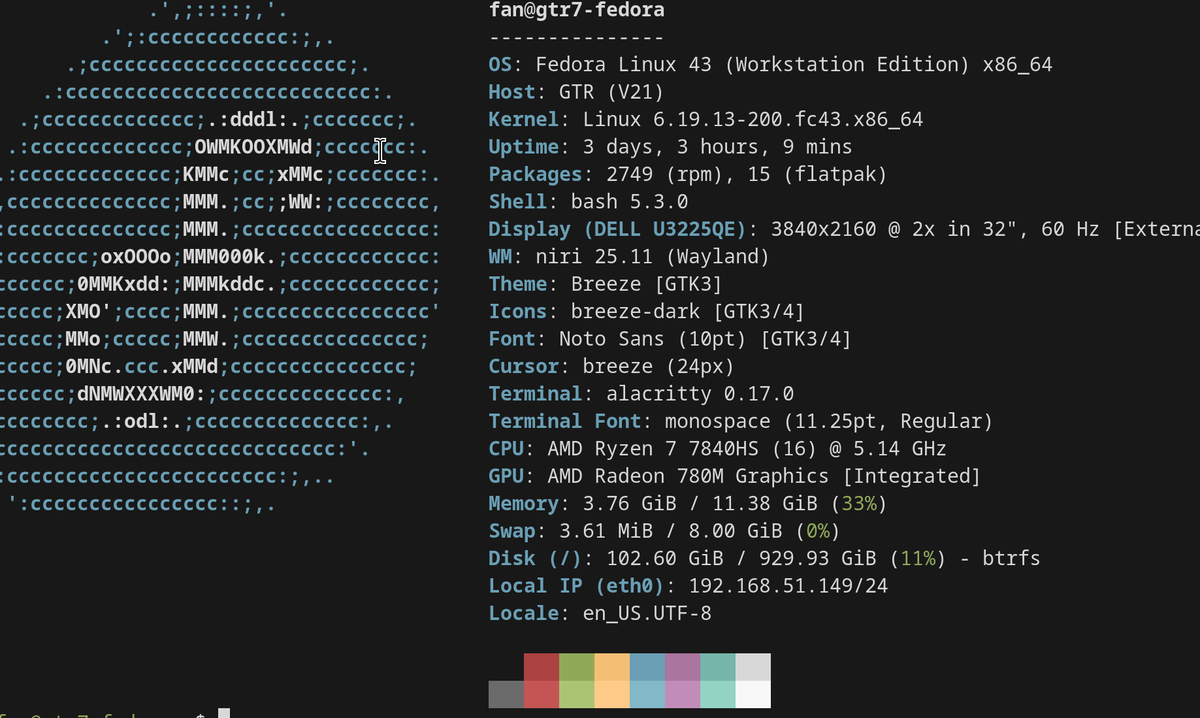1200x718 pixels.
Task: Select the lighter red palette swatch
Action: click(x=541, y=694)
